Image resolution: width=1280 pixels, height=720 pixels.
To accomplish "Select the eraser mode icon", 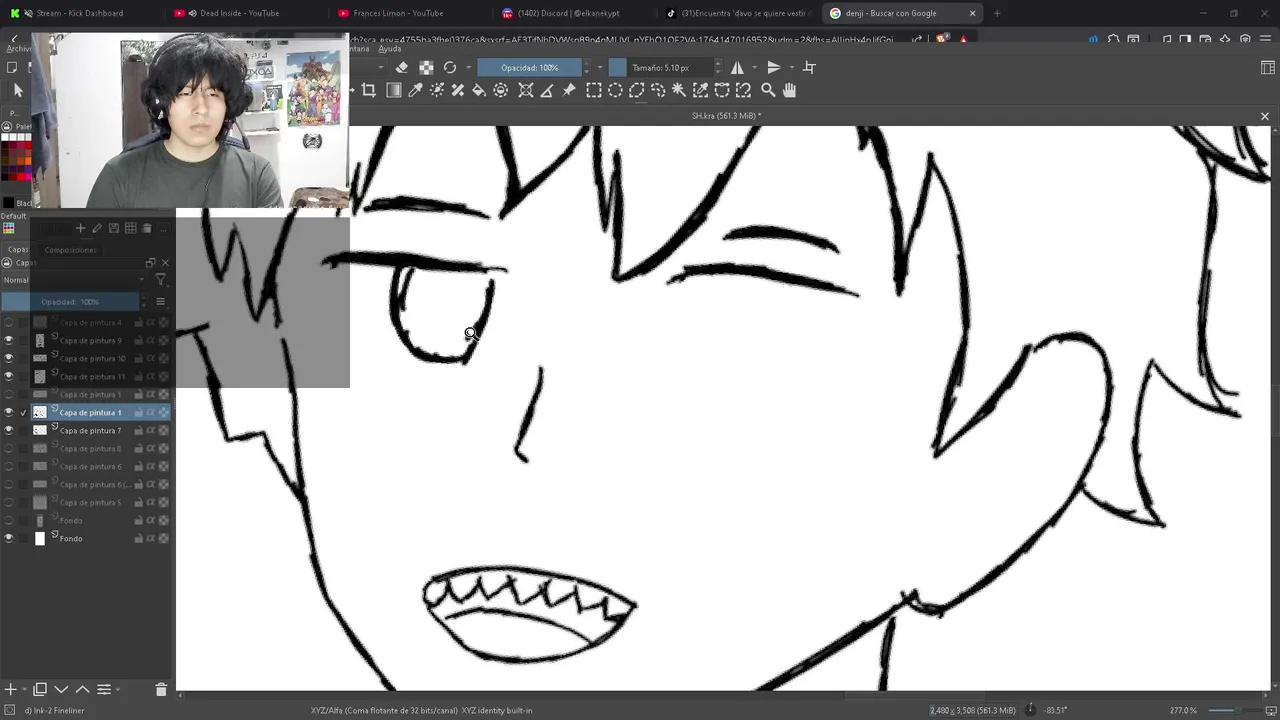I will [402, 67].
